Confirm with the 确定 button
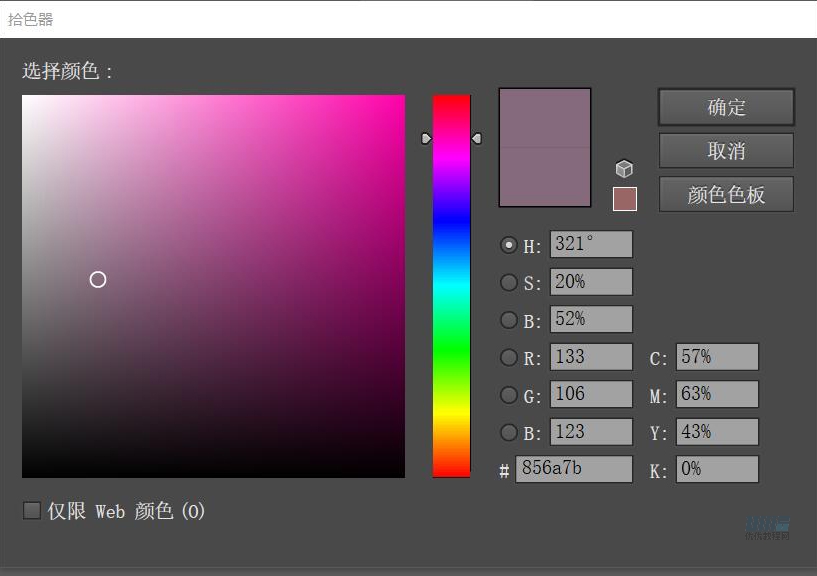Viewport: 817px width, 576px height. click(726, 107)
